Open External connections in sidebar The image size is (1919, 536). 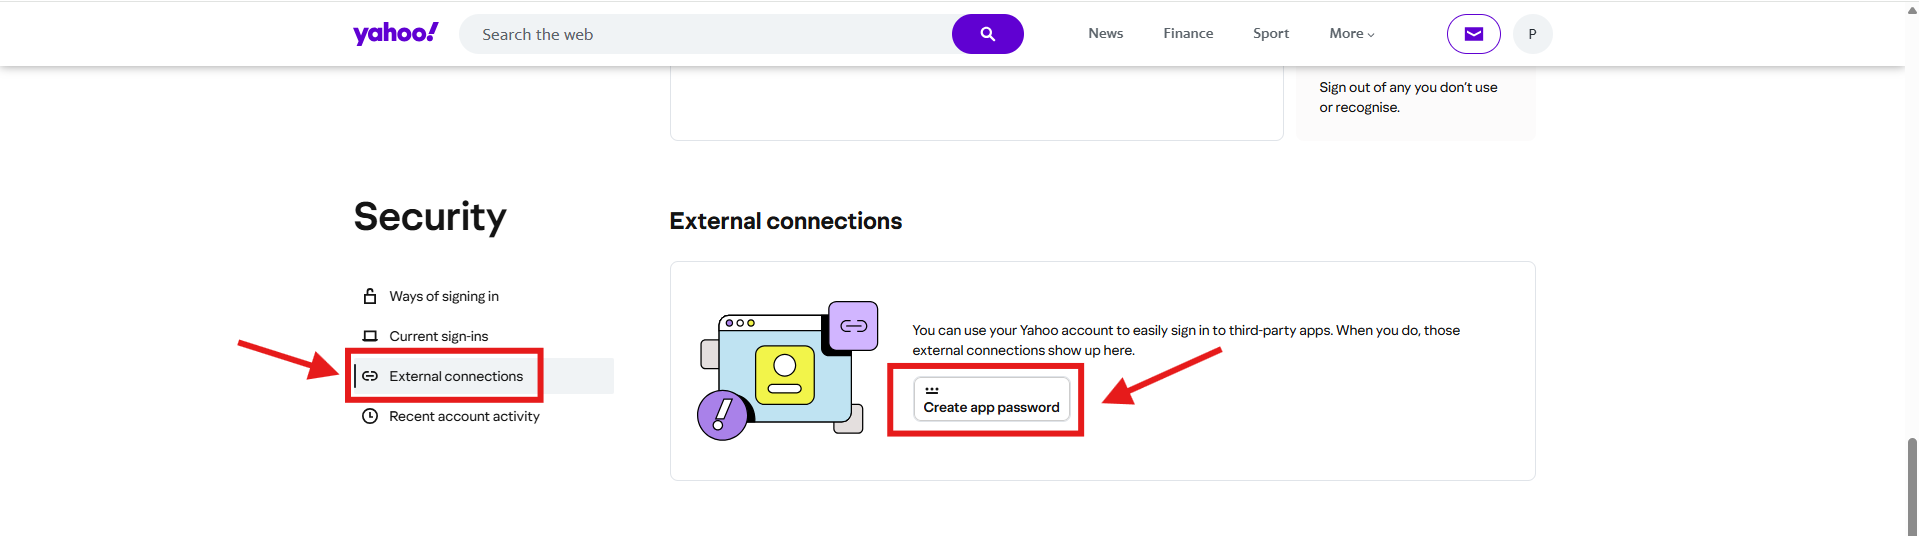[x=456, y=377]
